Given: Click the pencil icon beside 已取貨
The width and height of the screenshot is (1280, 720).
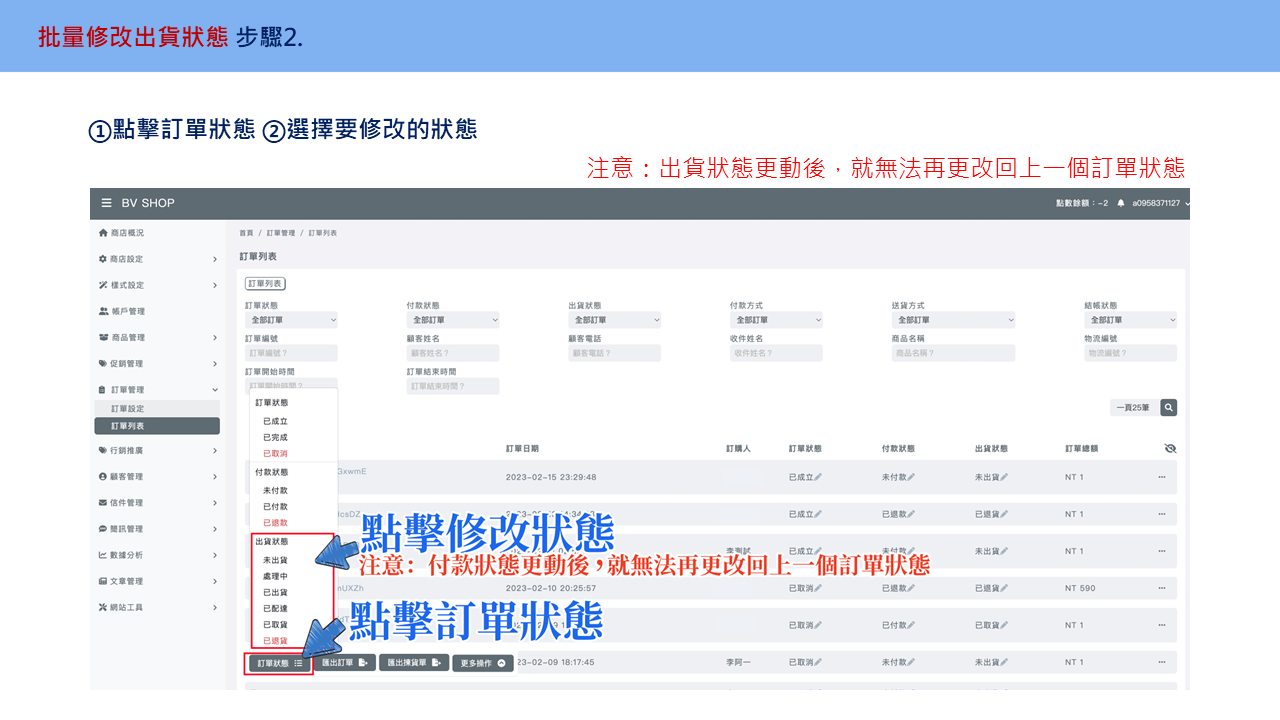Looking at the screenshot, I should (x=1004, y=625).
